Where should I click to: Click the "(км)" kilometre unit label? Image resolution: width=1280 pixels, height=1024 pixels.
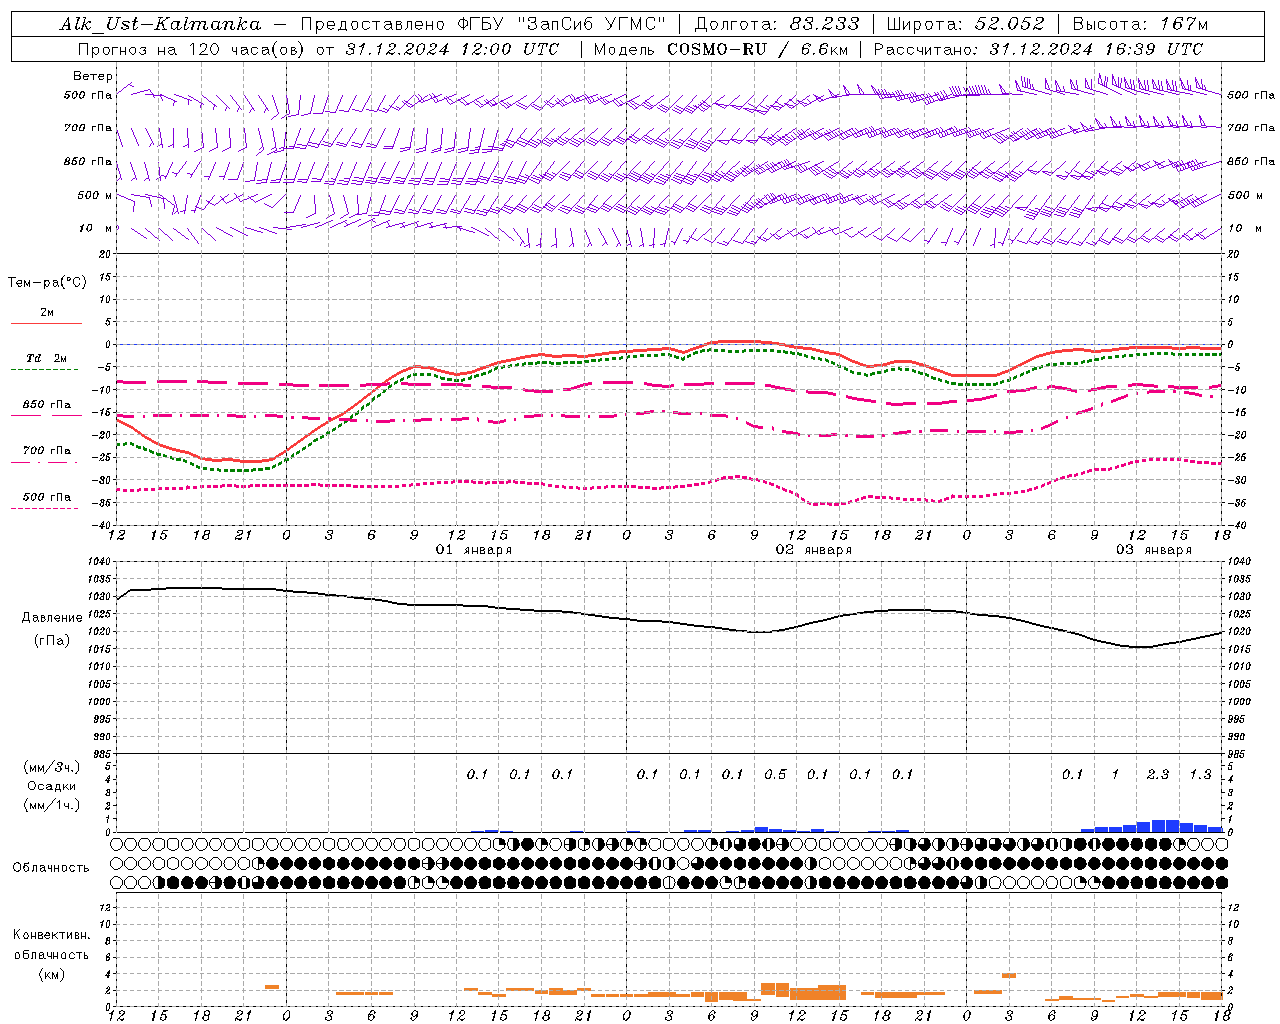(52, 974)
